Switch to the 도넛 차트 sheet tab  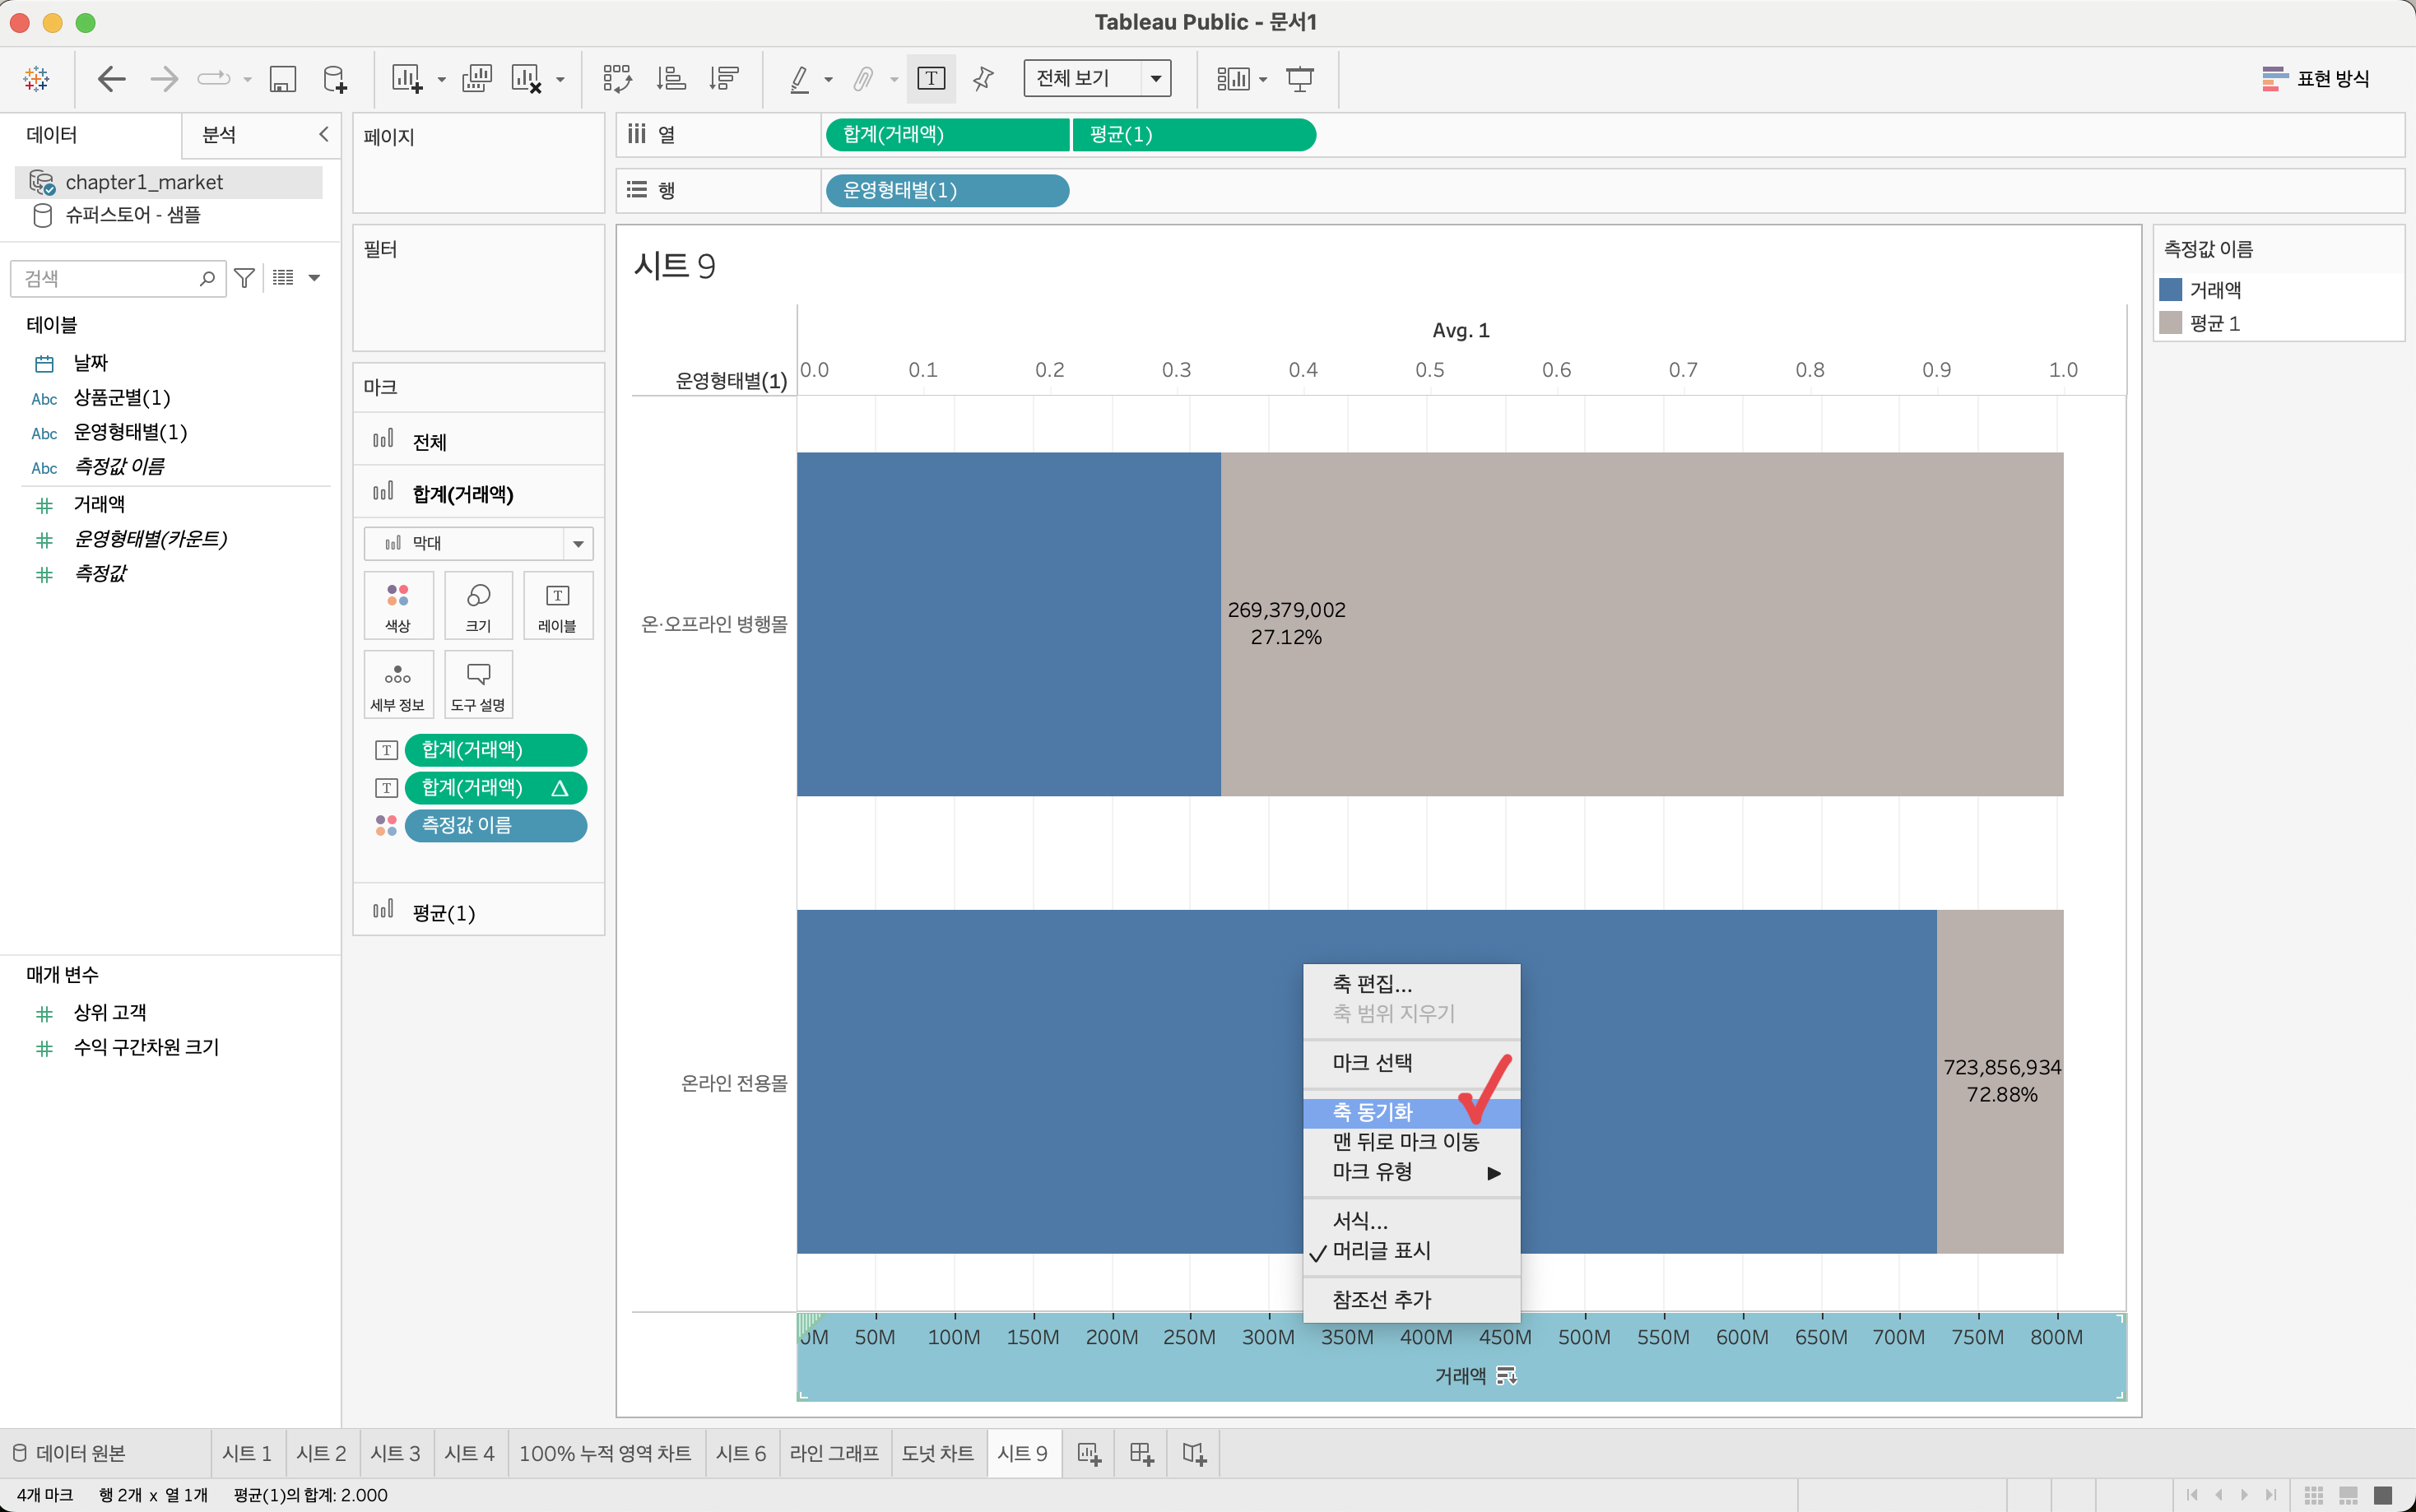pyautogui.click(x=937, y=1453)
